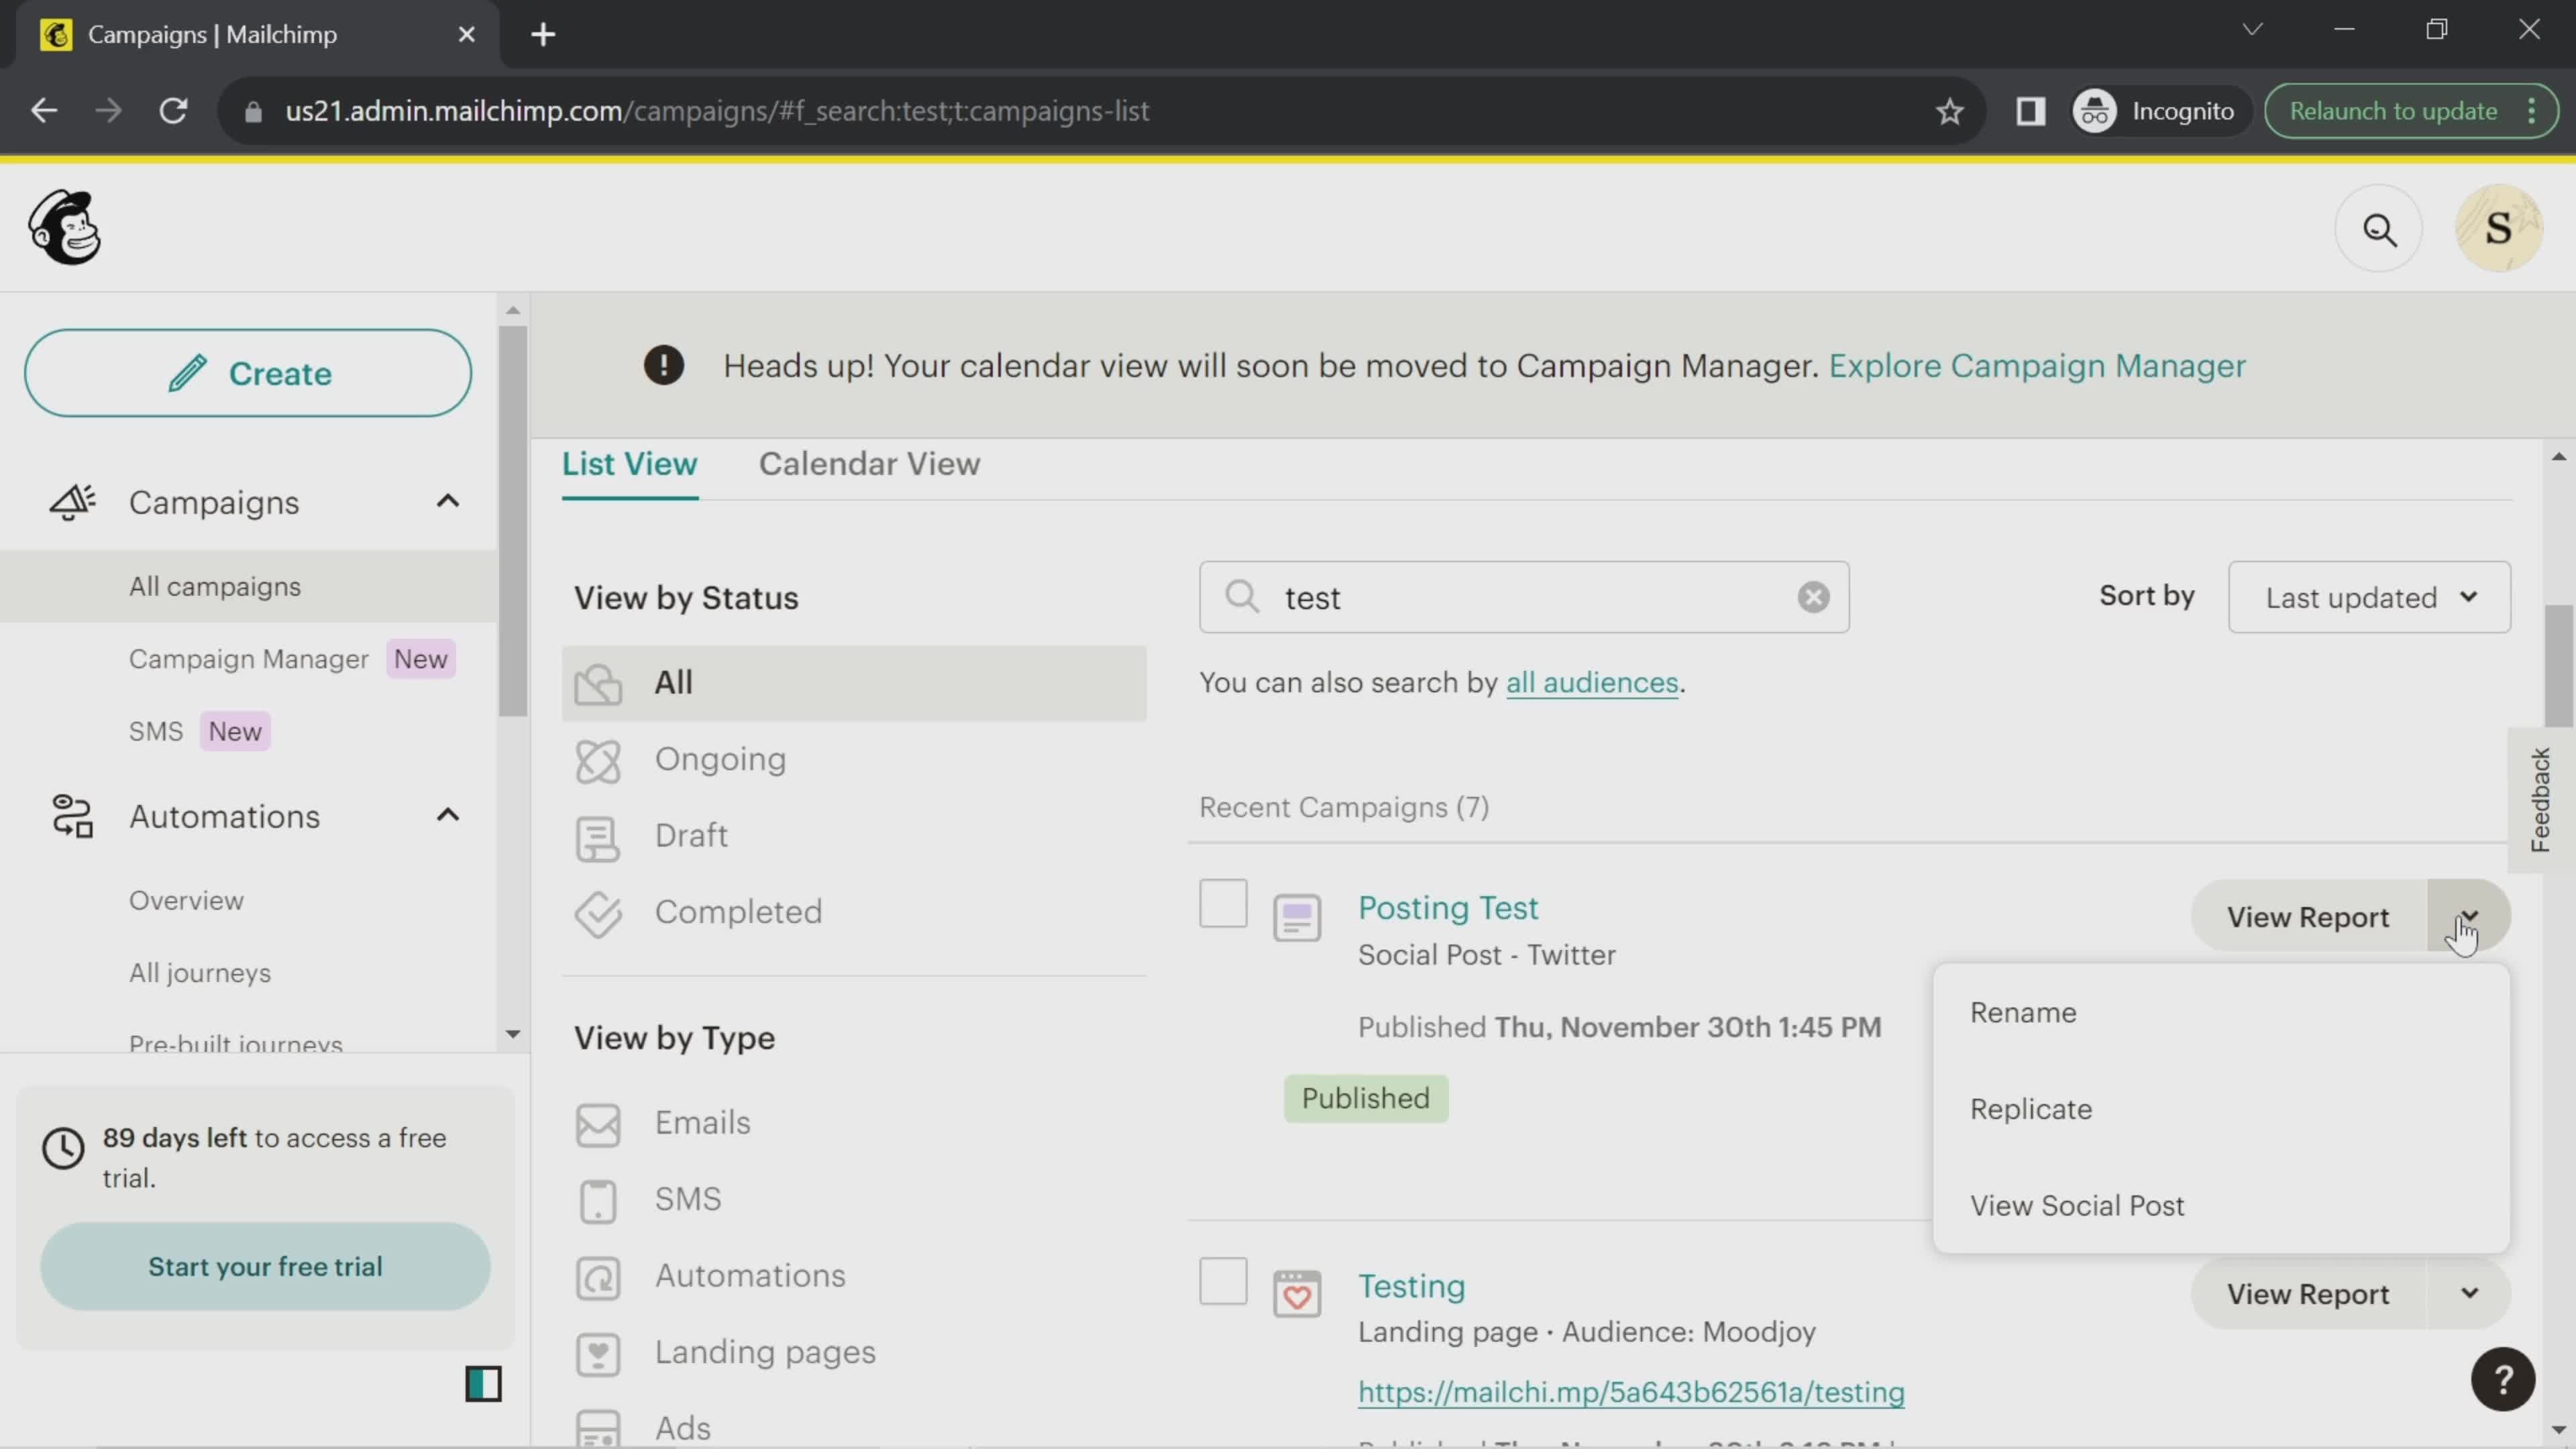Open the tab search chevron

[x=2252, y=29]
